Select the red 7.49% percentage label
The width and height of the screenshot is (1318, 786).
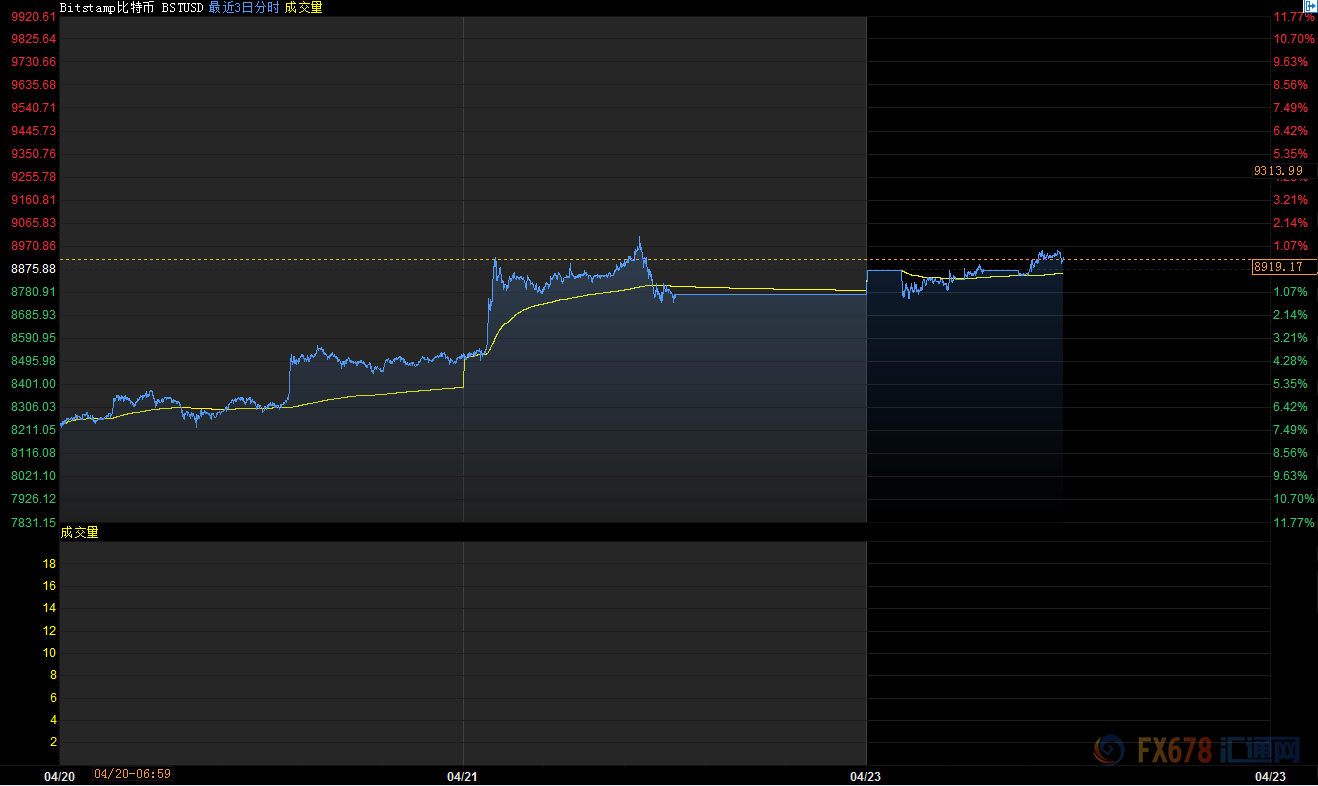[1291, 108]
